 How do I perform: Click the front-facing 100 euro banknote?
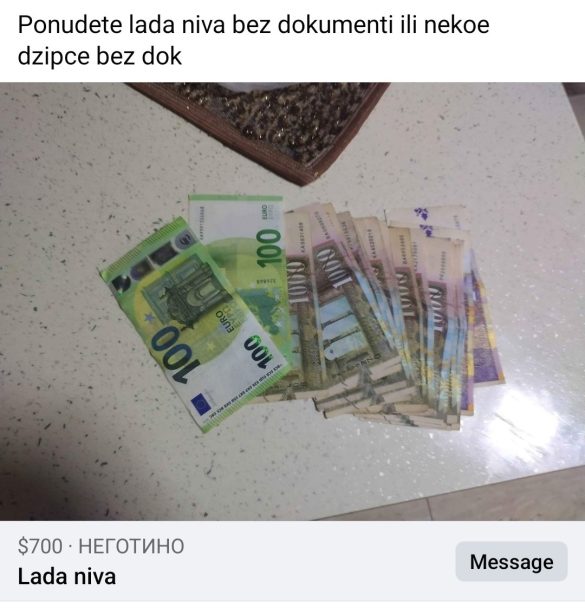coord(194,324)
